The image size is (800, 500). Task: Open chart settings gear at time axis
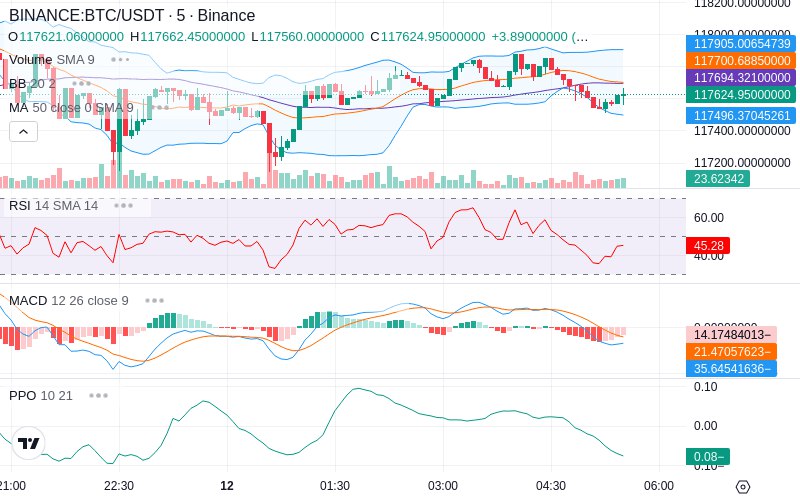tap(743, 486)
